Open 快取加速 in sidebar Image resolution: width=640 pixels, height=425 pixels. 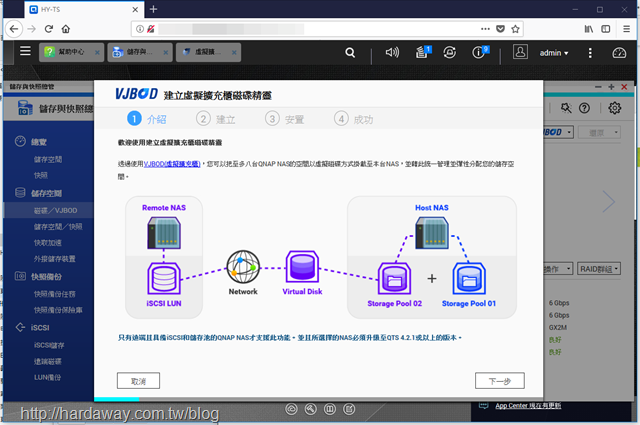48,243
